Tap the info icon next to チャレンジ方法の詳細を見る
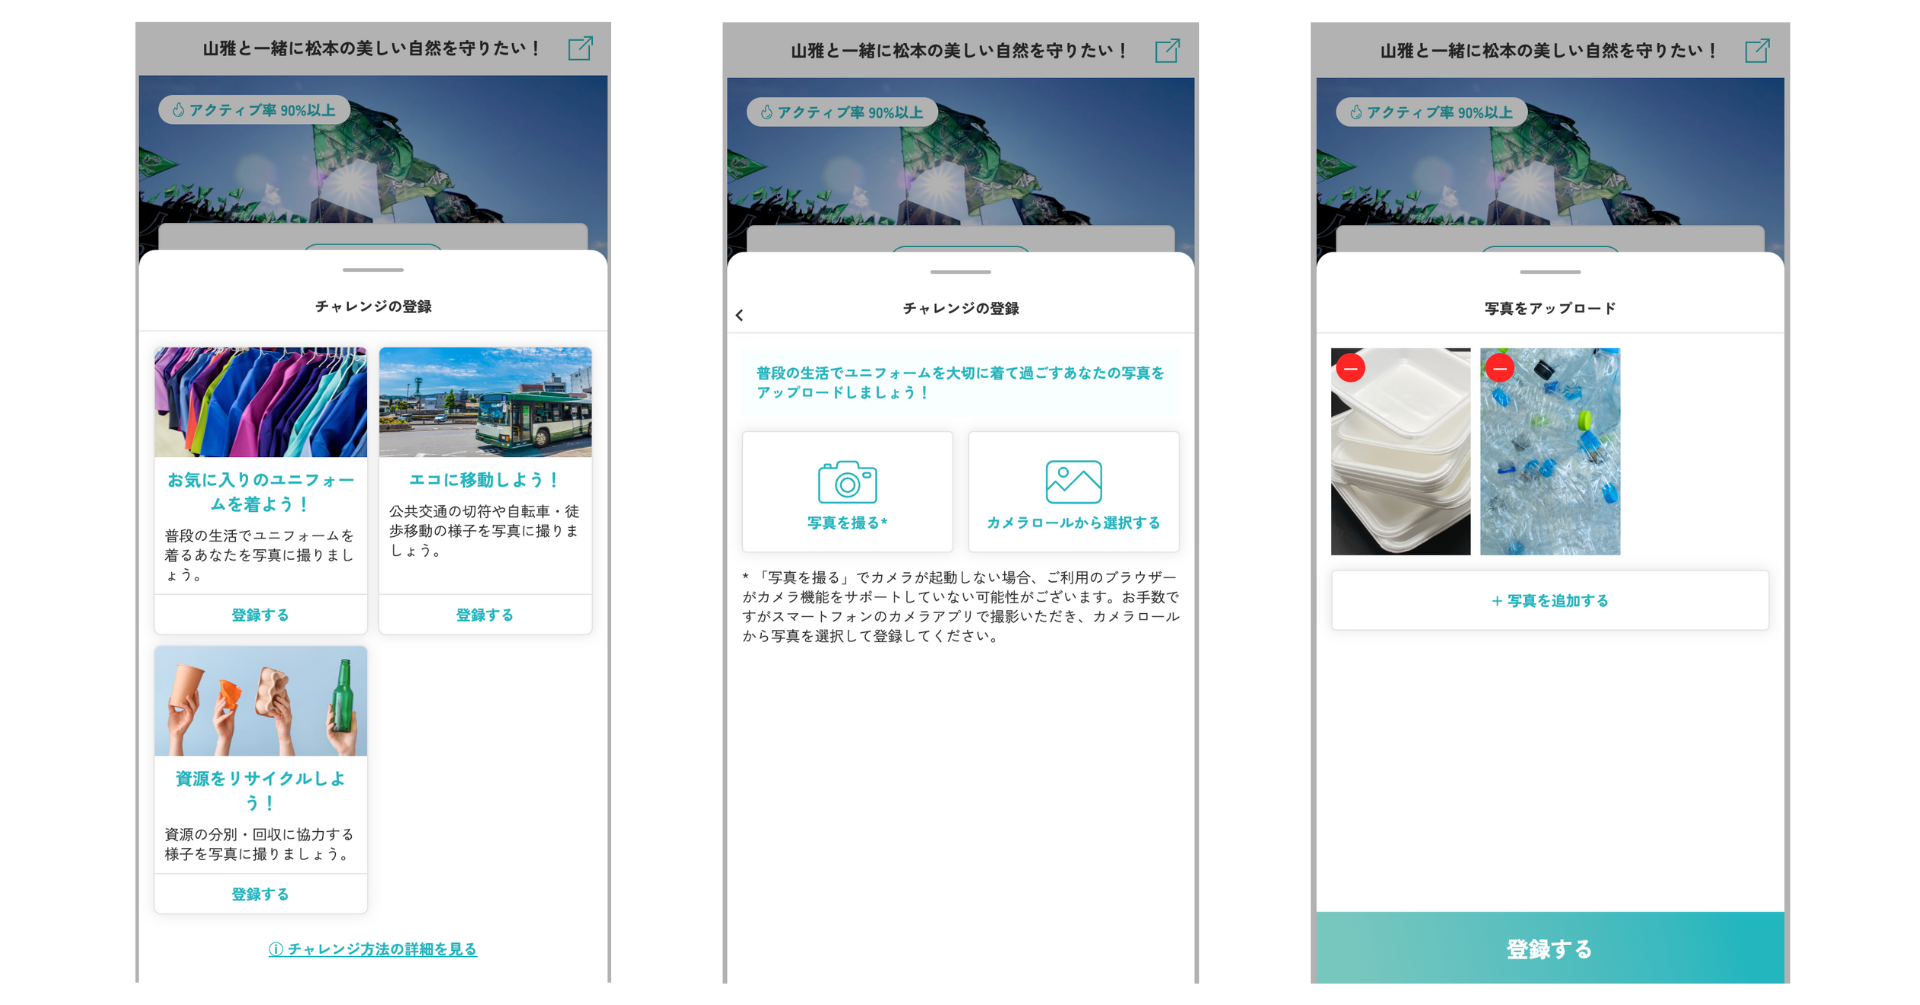 pyautogui.click(x=274, y=951)
